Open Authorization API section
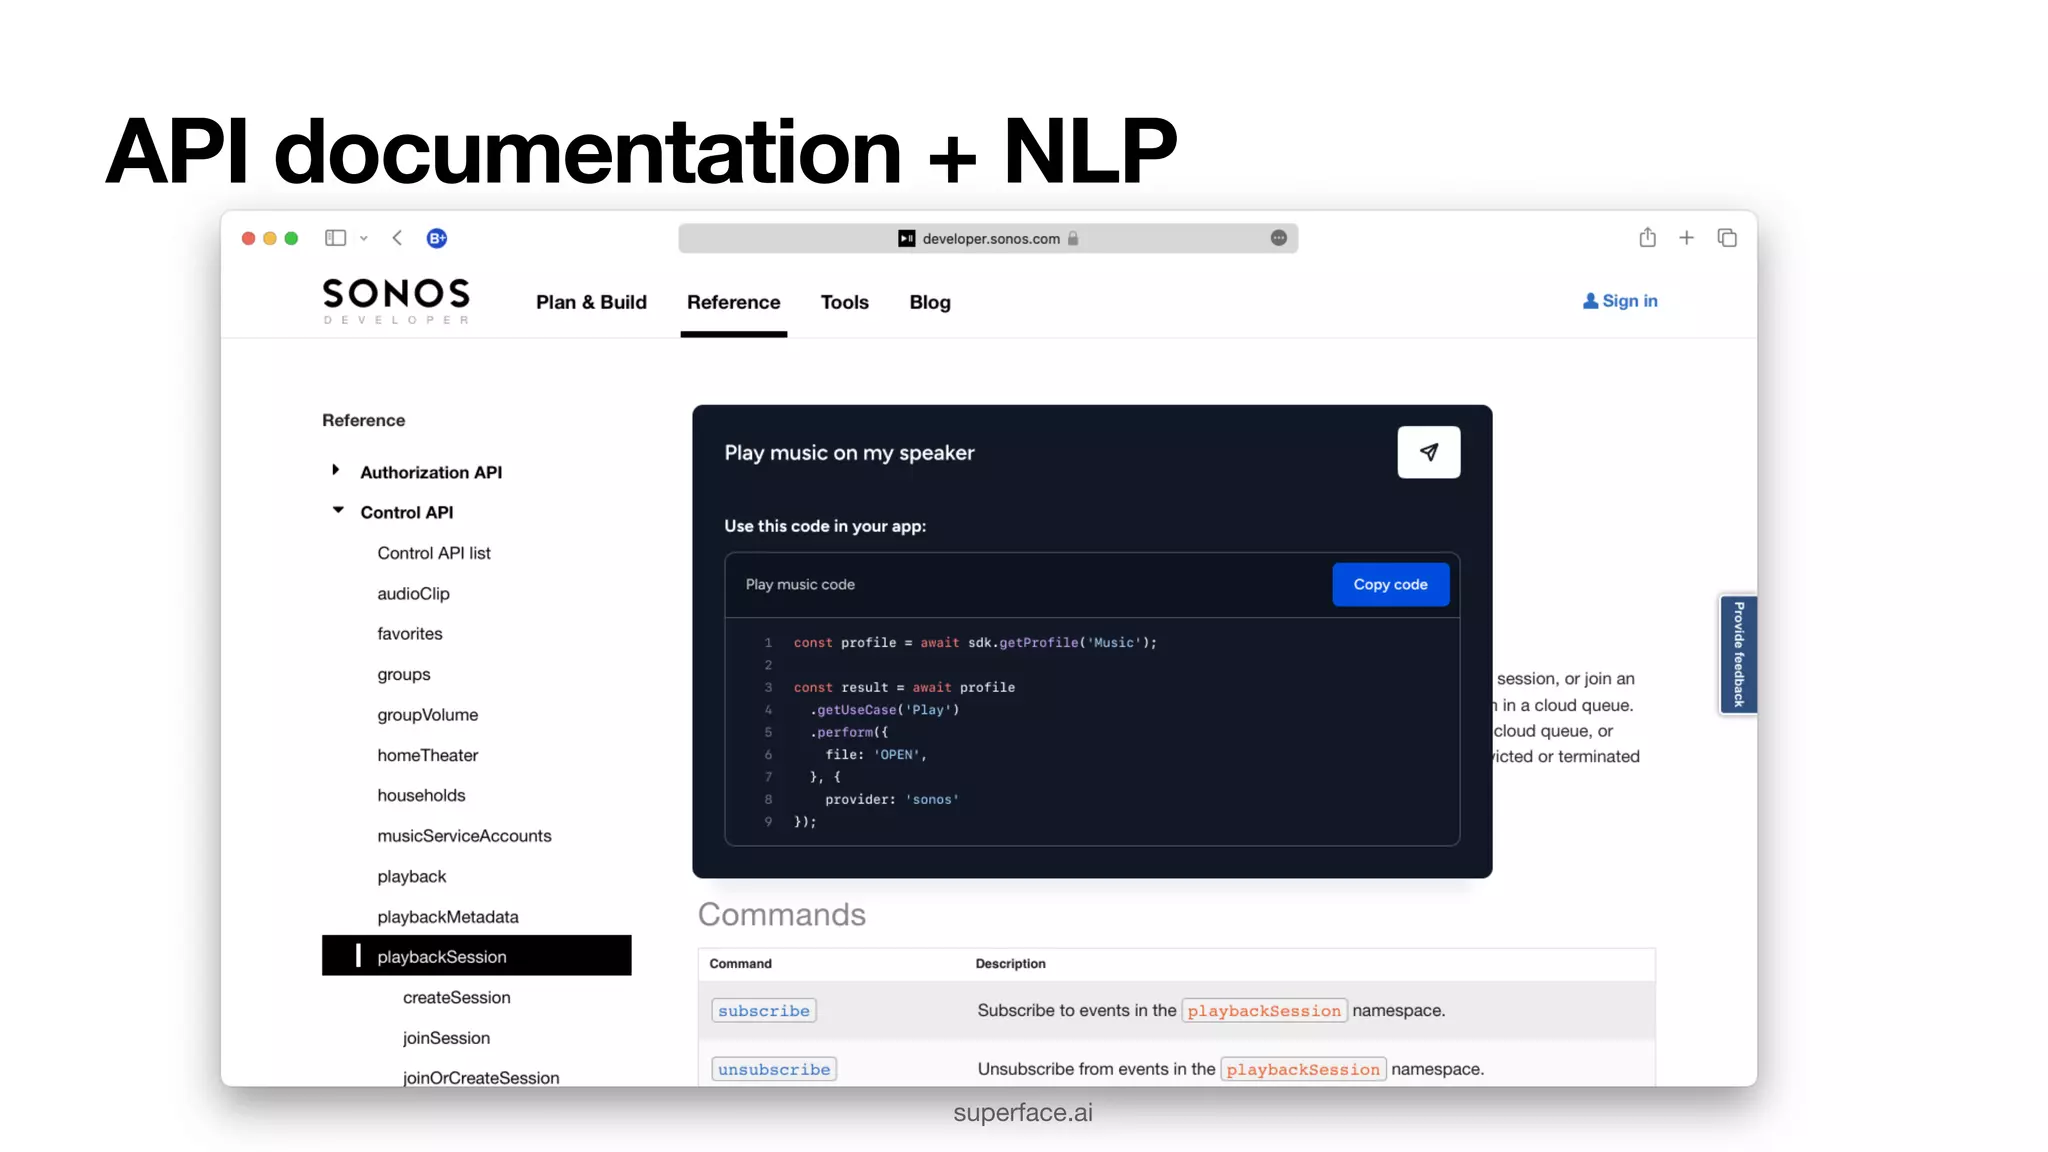The height and width of the screenshot is (1152, 2048). 431,472
